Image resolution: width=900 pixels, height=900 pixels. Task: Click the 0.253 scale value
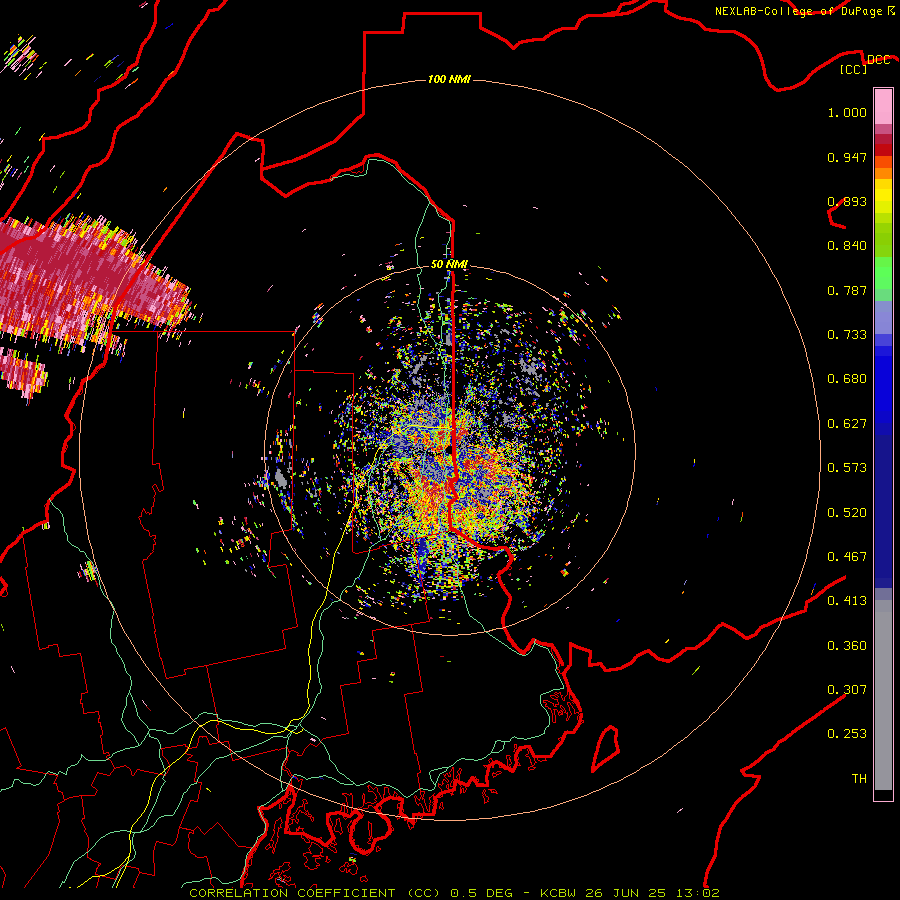[x=847, y=734]
